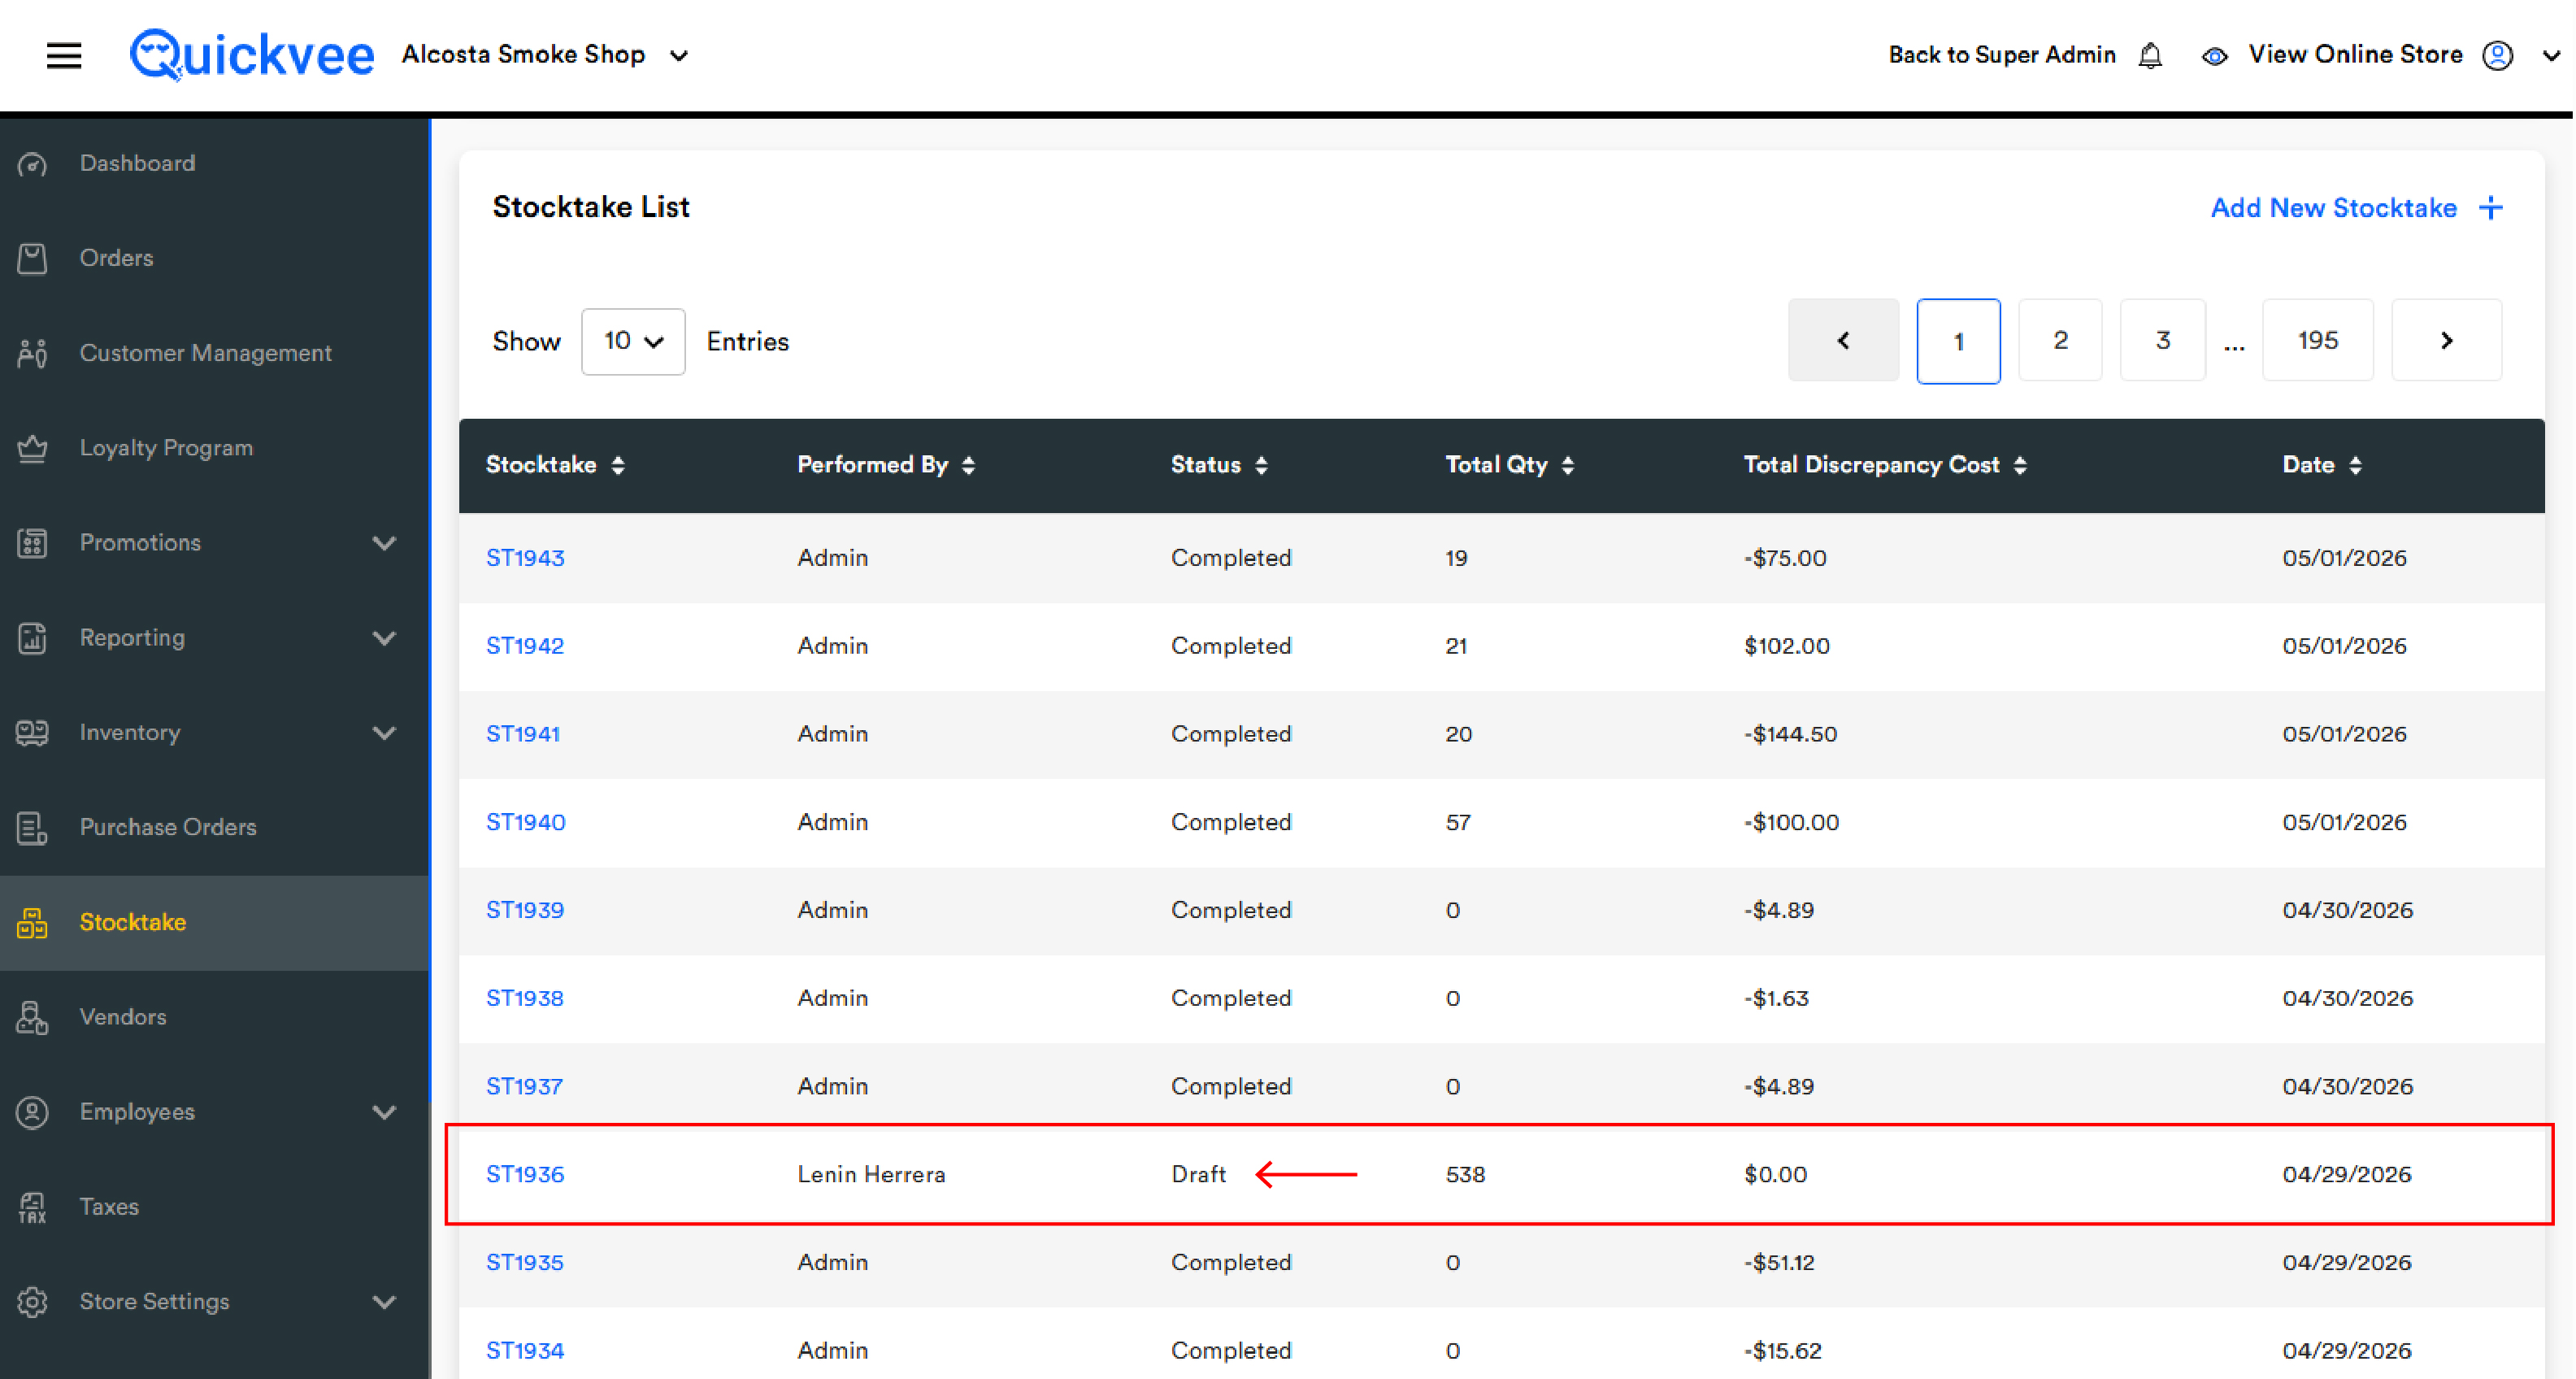The width and height of the screenshot is (2576, 1379).
Task: Click the Store Settings gear icon
Action: [x=32, y=1302]
